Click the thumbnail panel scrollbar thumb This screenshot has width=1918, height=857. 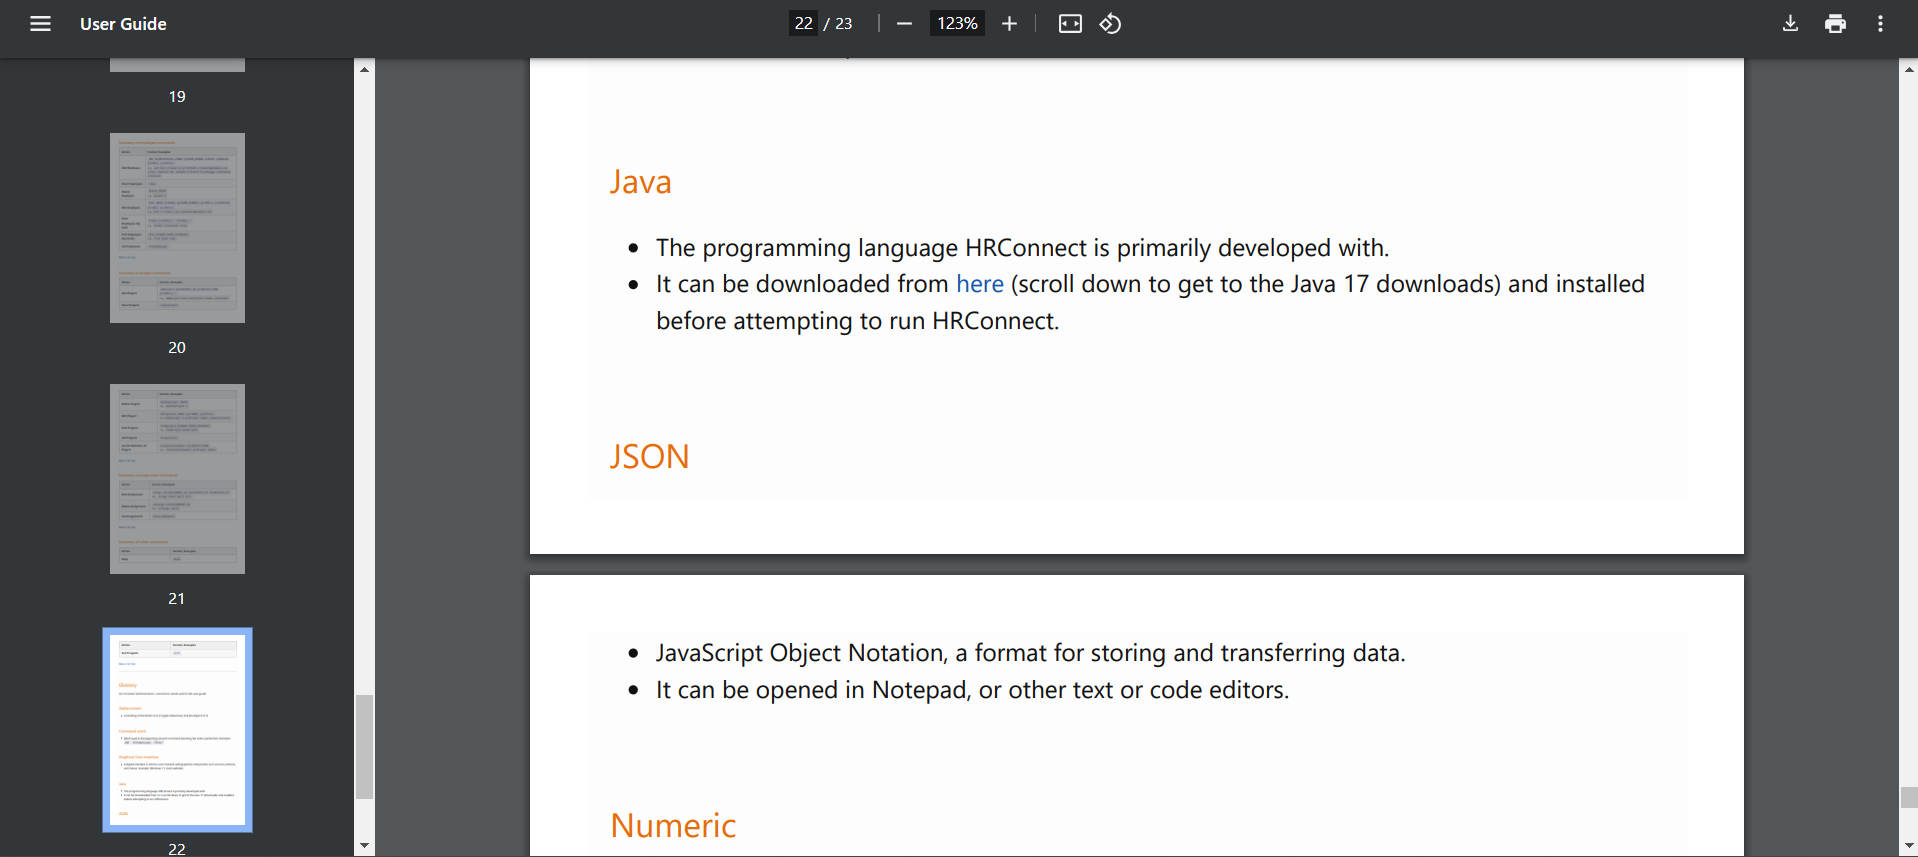[x=364, y=747]
